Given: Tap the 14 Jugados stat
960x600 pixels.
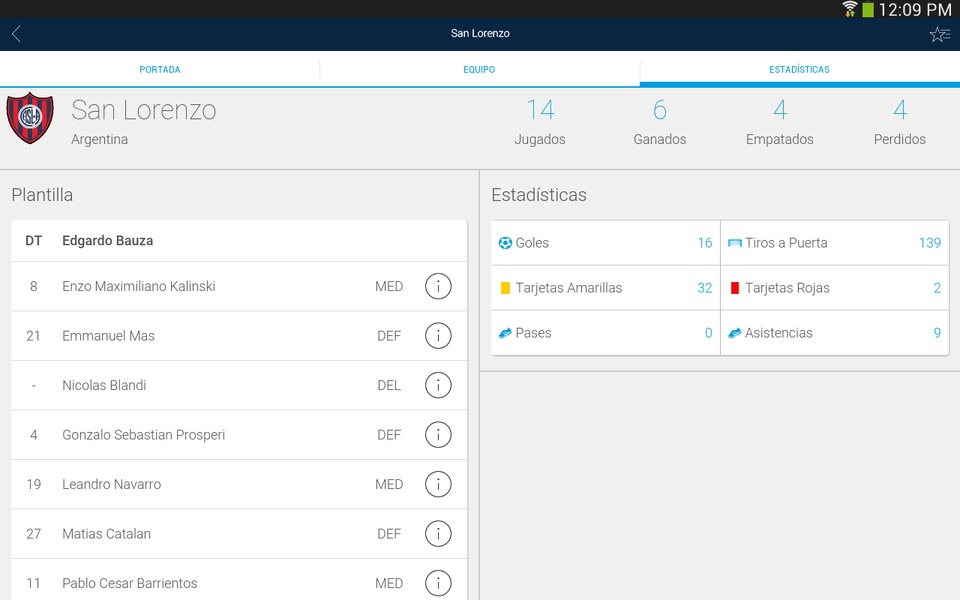Looking at the screenshot, I should (x=540, y=122).
